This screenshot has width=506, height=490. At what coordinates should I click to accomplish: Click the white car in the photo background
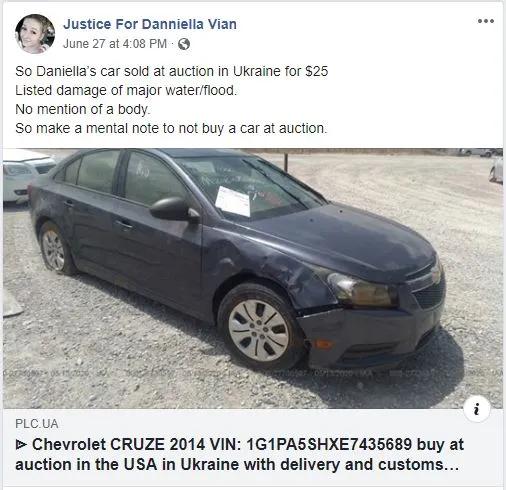pyautogui.click(x=27, y=176)
